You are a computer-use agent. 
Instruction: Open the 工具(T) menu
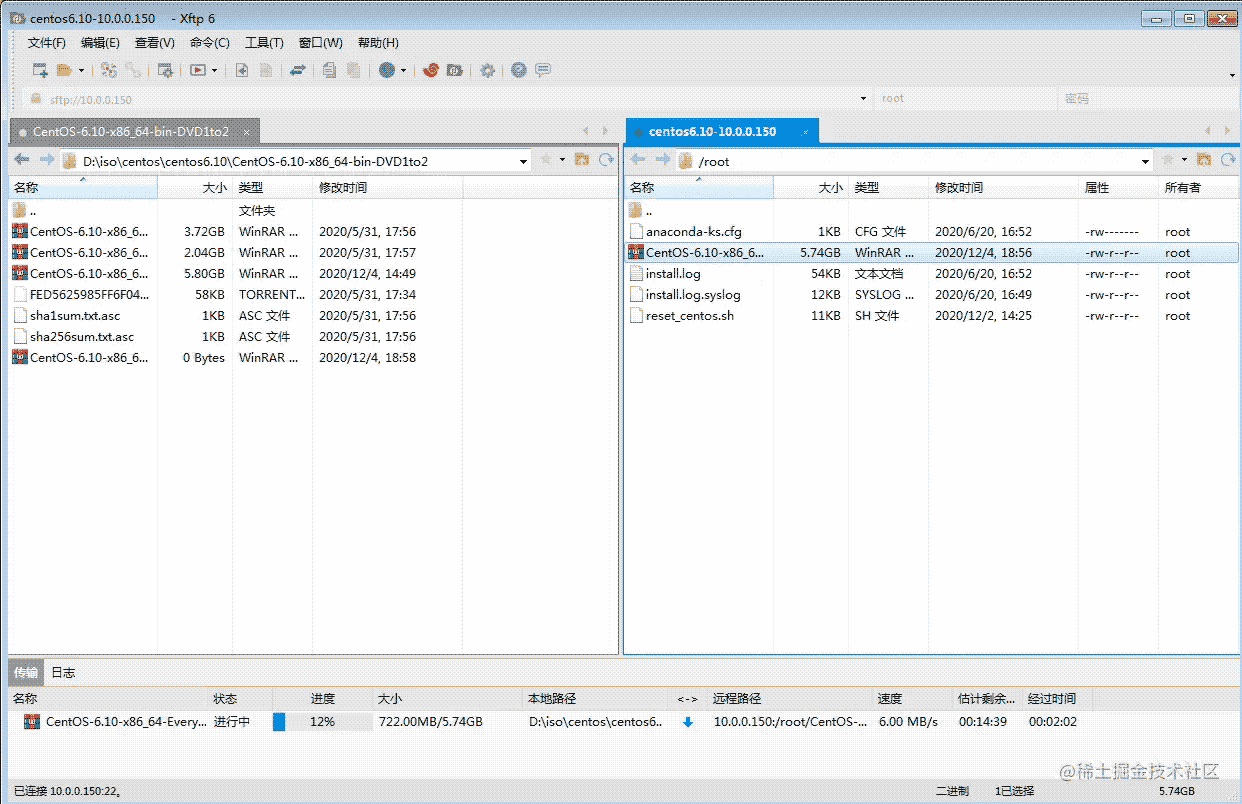point(264,43)
